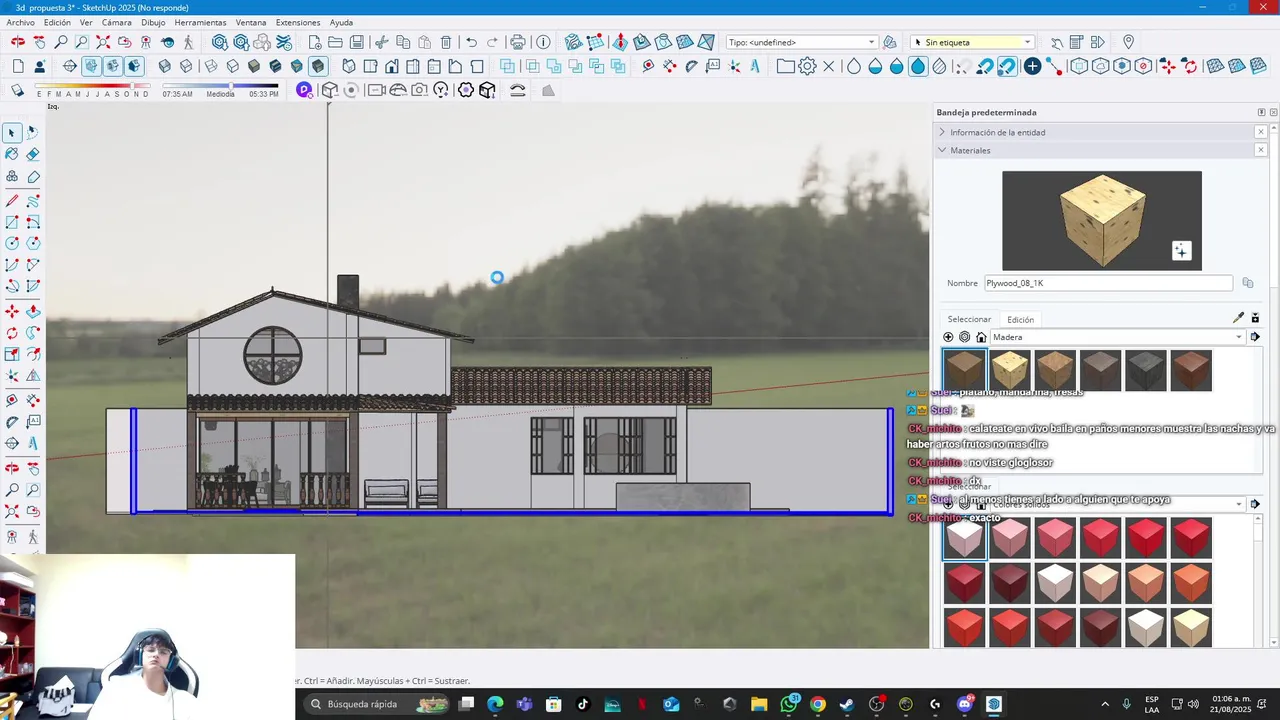Open the Extensiones menu
The image size is (1280, 720).
[298, 22]
